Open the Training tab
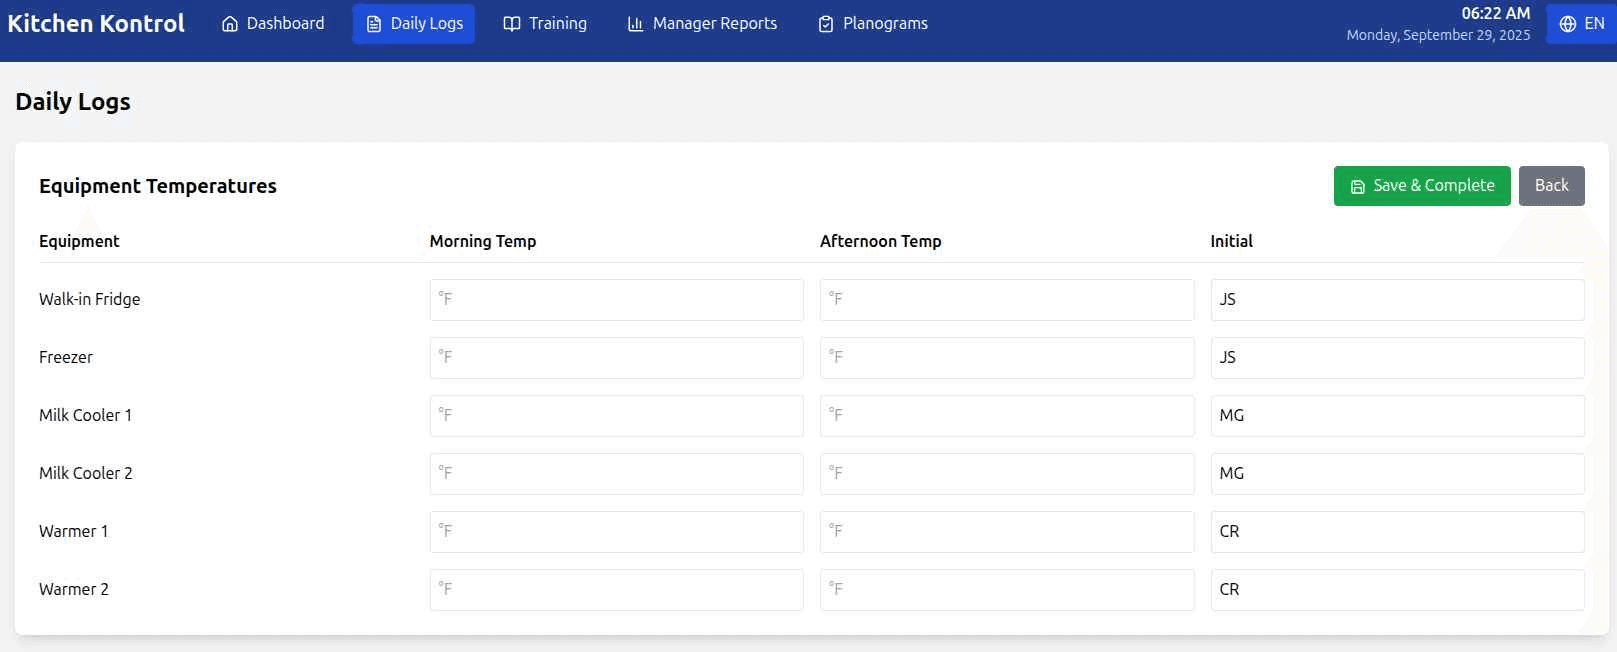The width and height of the screenshot is (1617, 652). [545, 24]
